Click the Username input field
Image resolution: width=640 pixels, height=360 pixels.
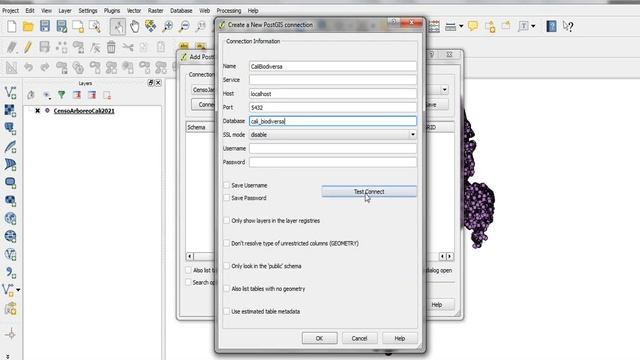(x=333, y=149)
